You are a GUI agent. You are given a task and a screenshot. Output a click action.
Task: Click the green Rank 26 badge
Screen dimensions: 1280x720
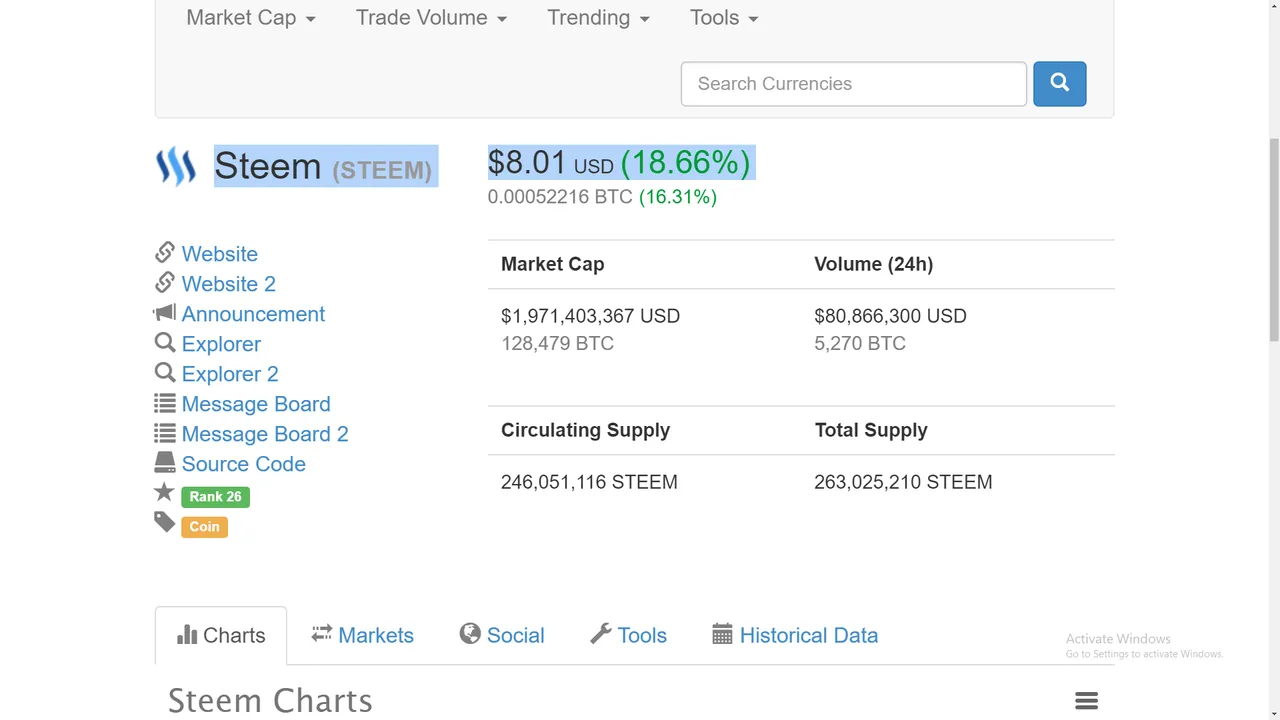pyautogui.click(x=215, y=497)
